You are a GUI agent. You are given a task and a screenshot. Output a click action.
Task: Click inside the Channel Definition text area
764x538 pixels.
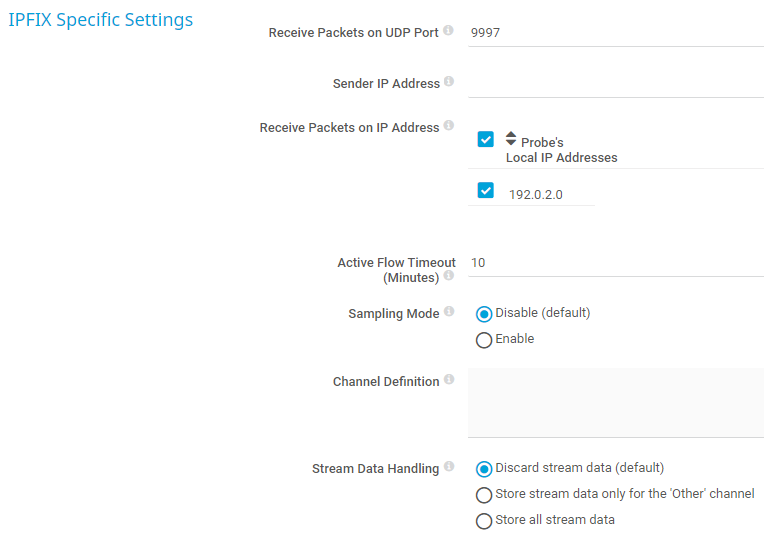[x=615, y=402]
